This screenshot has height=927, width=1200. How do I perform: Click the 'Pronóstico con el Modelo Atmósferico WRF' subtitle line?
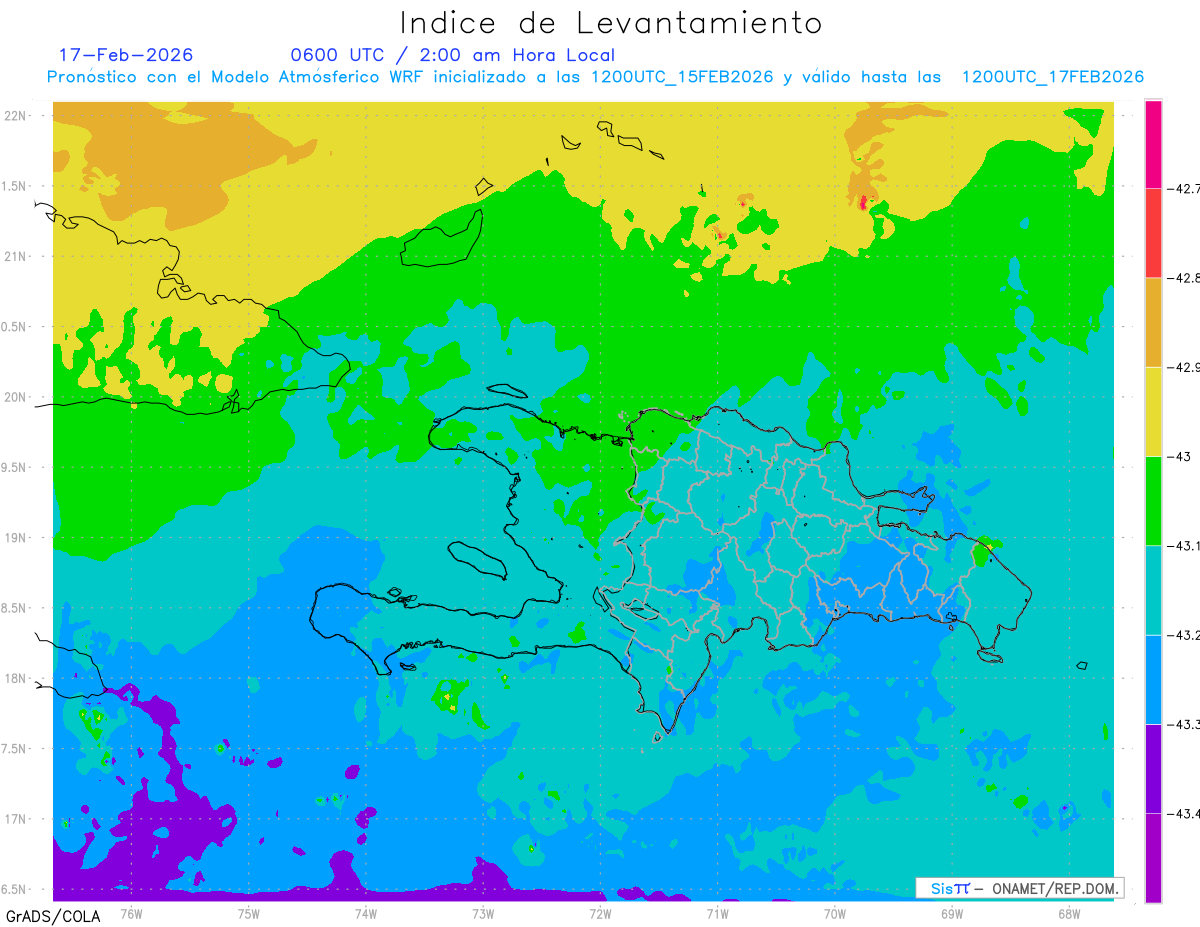595,77
